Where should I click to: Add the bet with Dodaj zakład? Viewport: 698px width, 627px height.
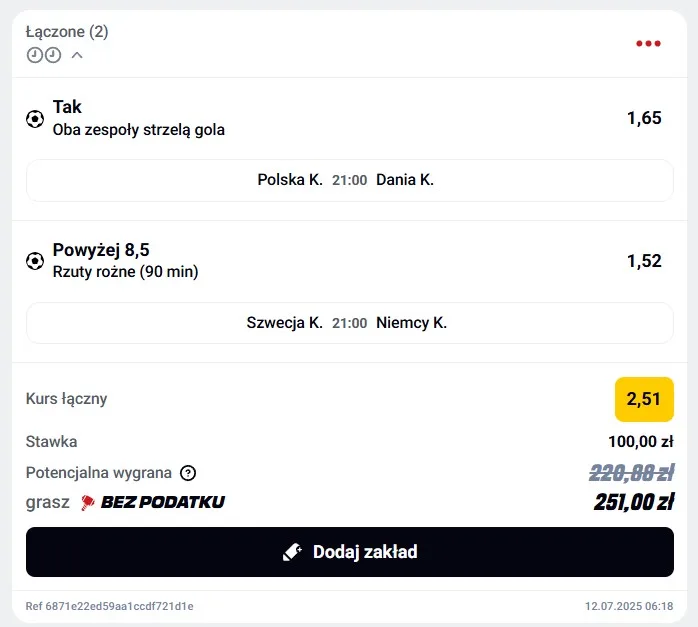(x=350, y=552)
